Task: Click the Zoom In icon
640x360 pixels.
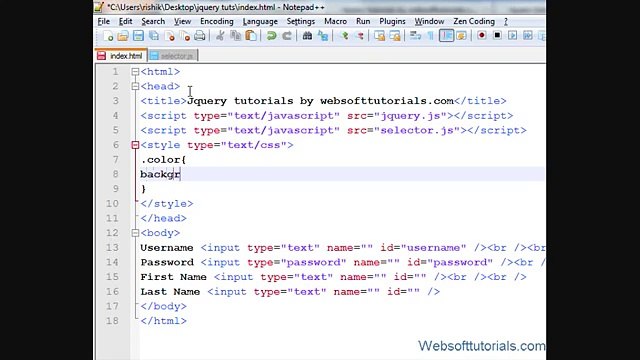Action: click(344, 36)
